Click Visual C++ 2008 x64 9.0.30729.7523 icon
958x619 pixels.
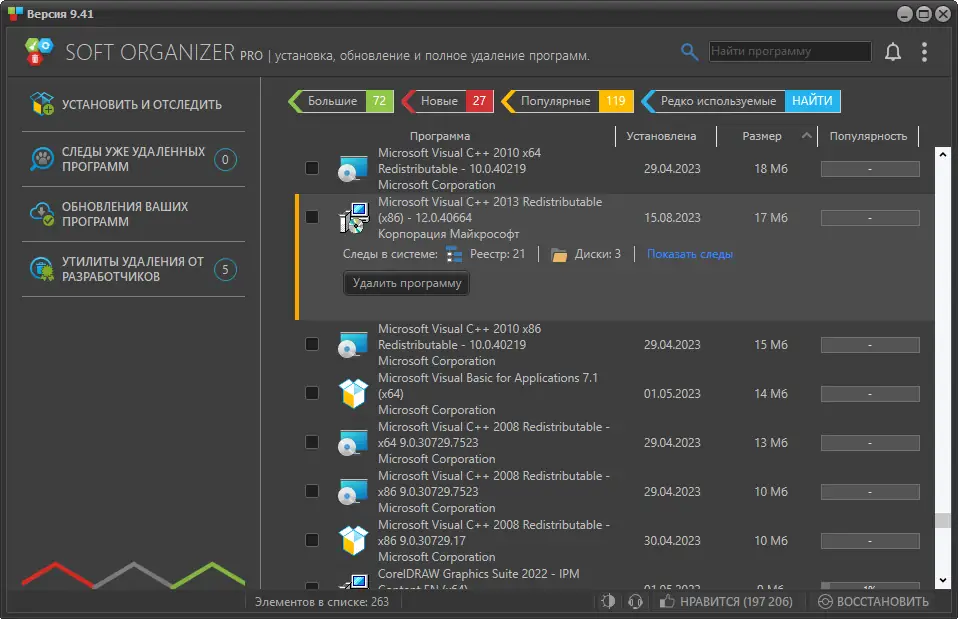[x=353, y=442]
